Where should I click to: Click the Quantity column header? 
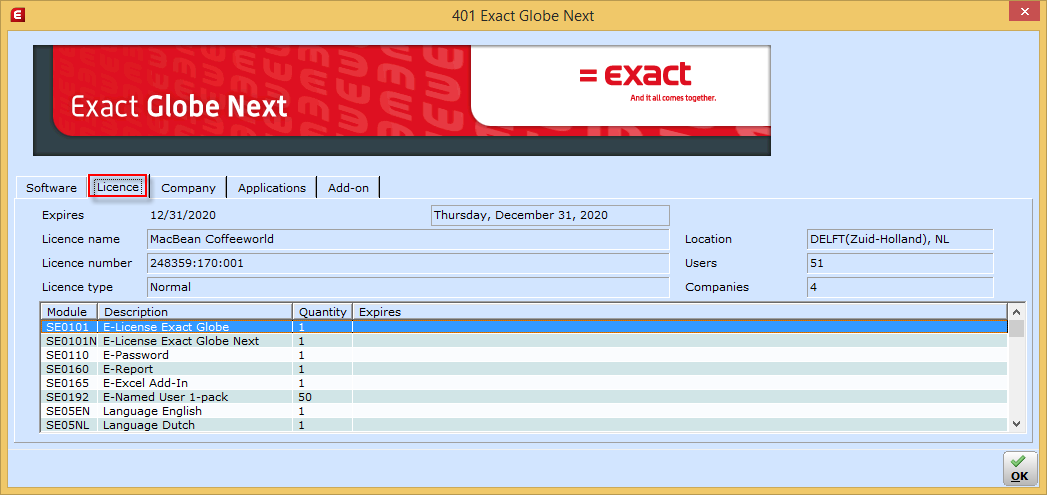tap(323, 312)
